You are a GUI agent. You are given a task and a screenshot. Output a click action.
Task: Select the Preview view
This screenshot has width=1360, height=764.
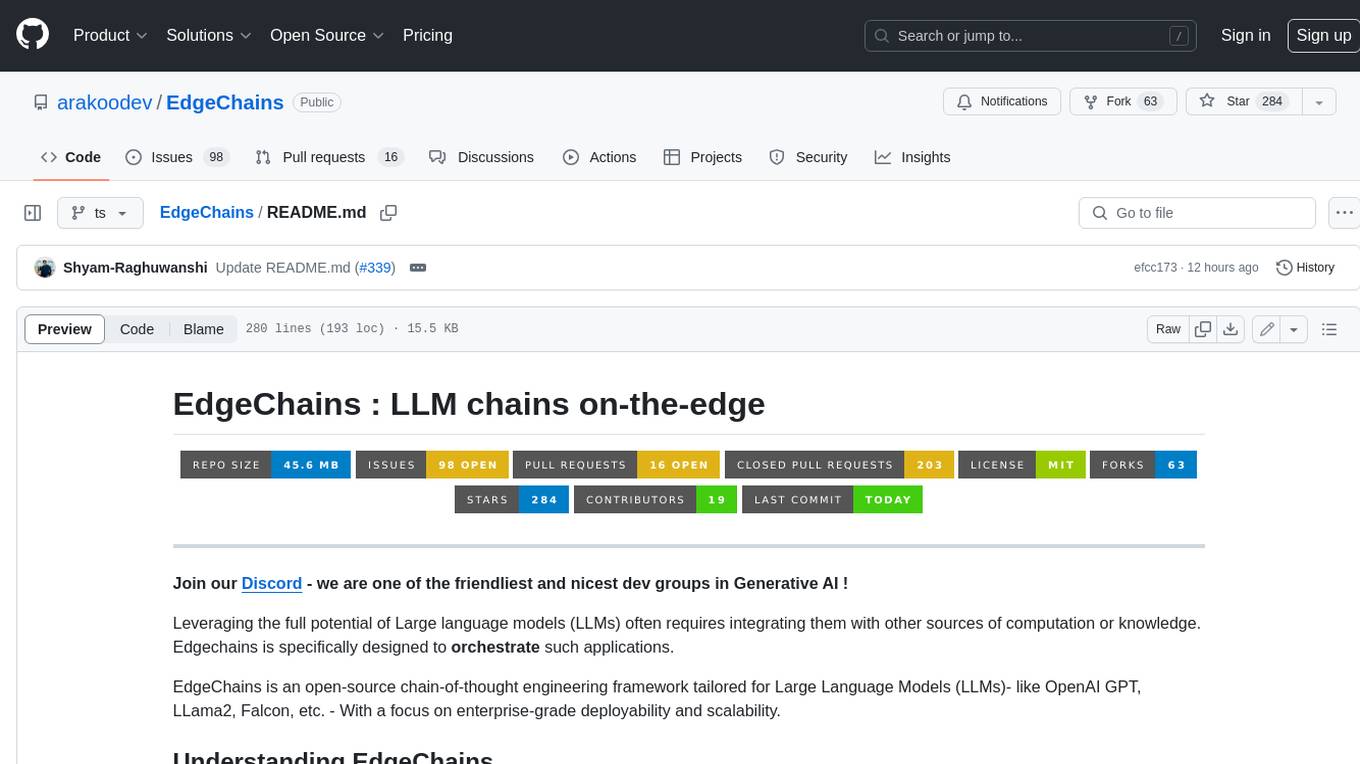(x=65, y=329)
